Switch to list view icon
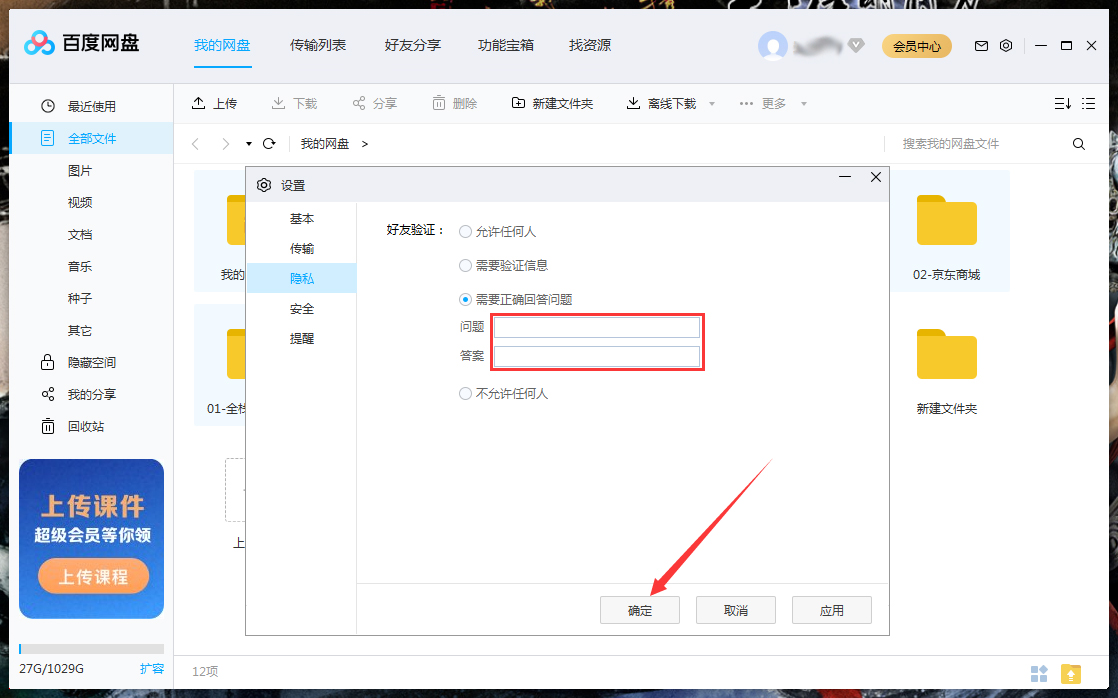This screenshot has width=1118, height=698. [1090, 102]
